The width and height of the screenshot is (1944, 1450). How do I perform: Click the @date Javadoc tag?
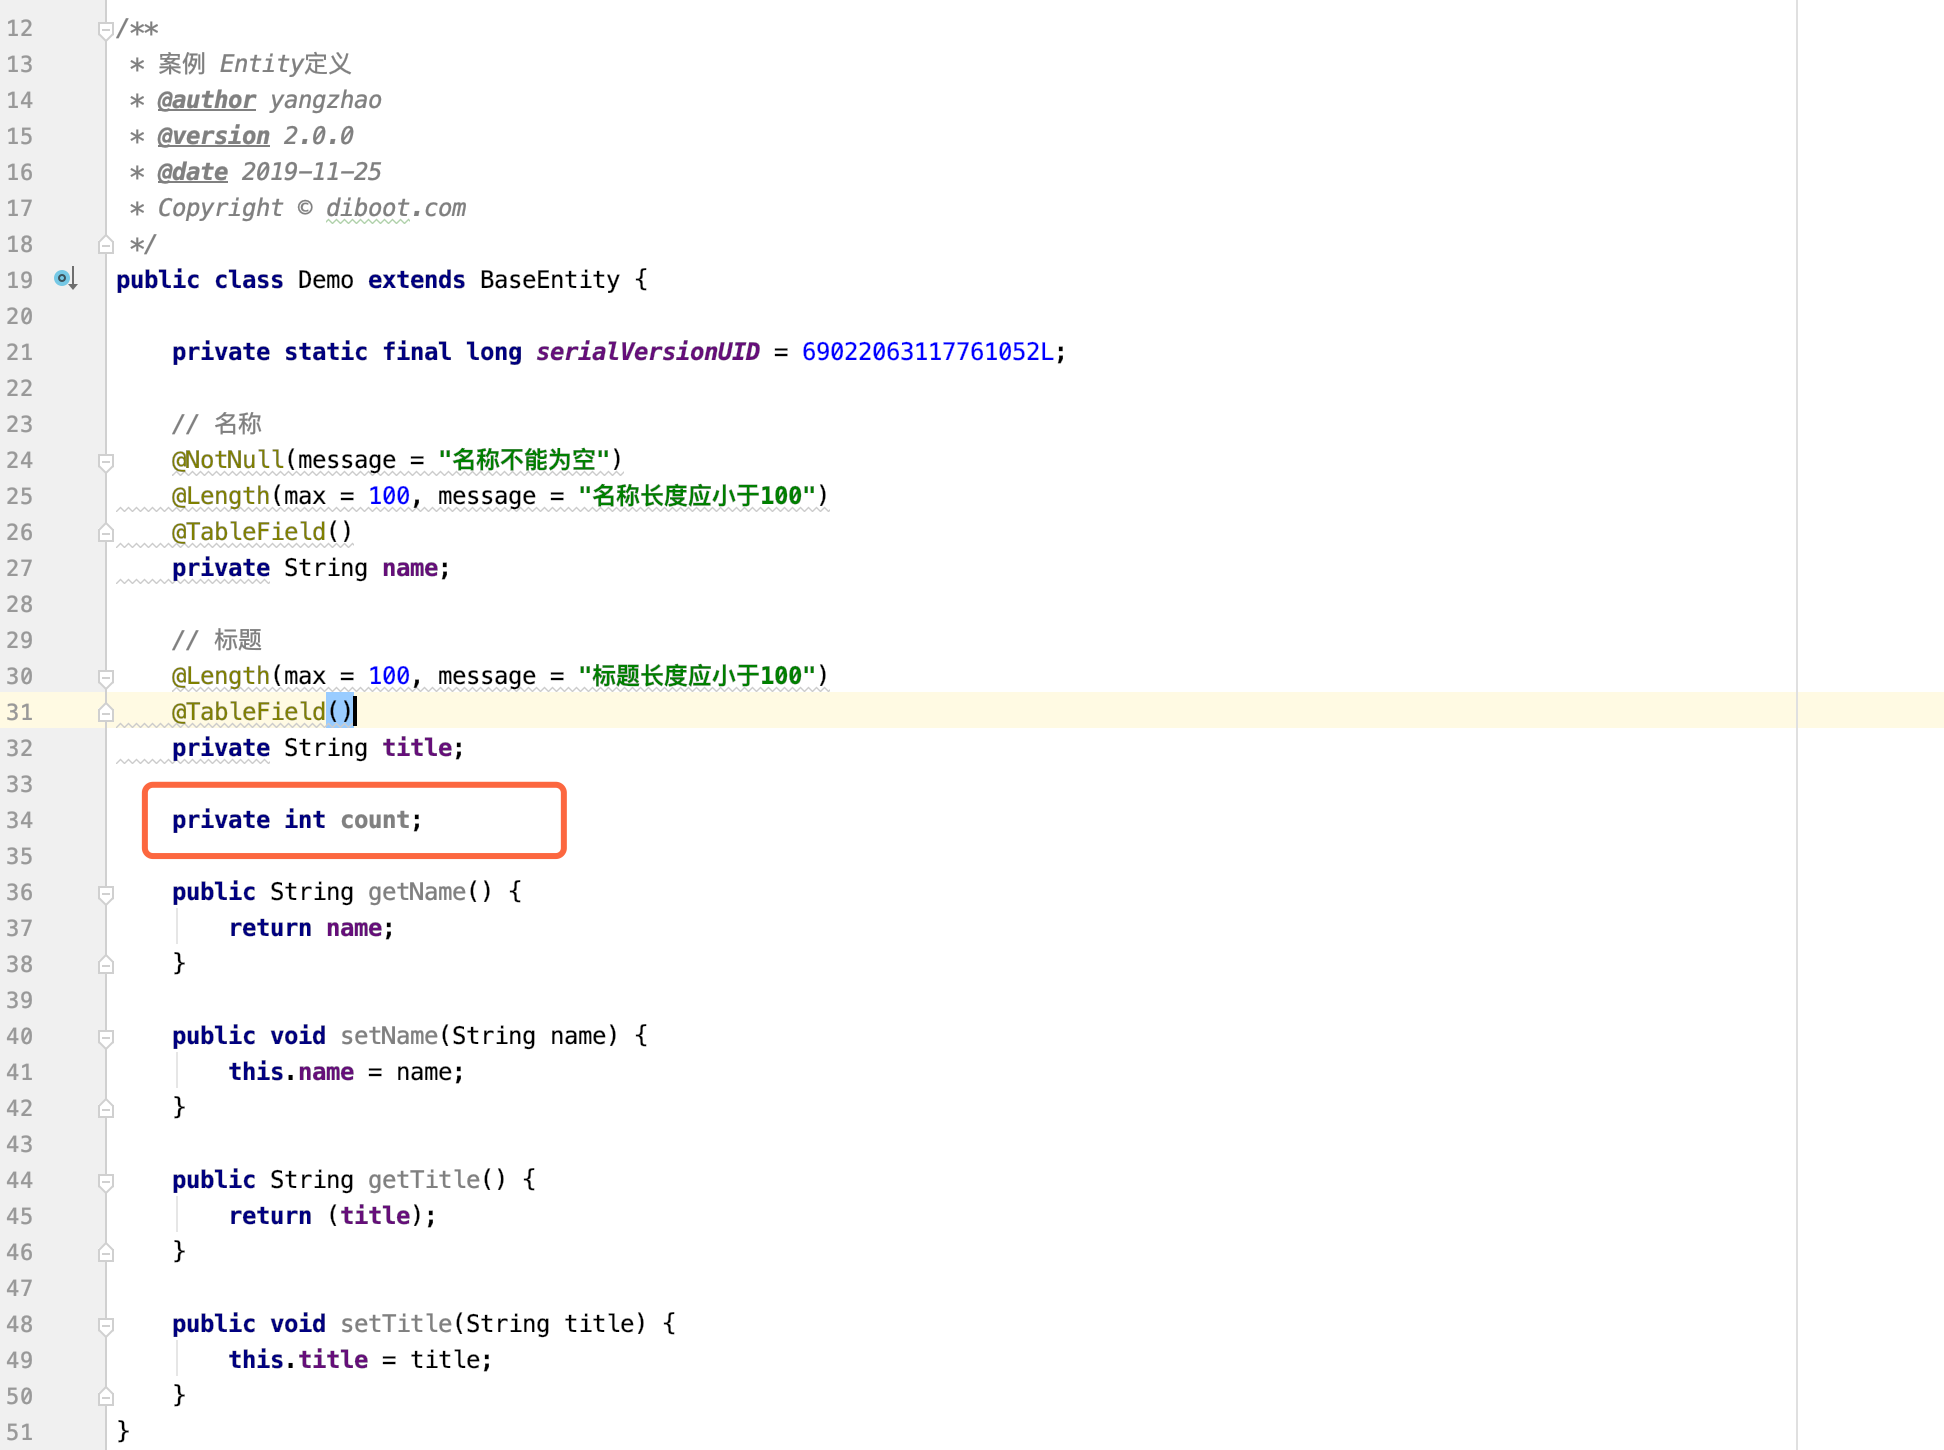(x=192, y=172)
